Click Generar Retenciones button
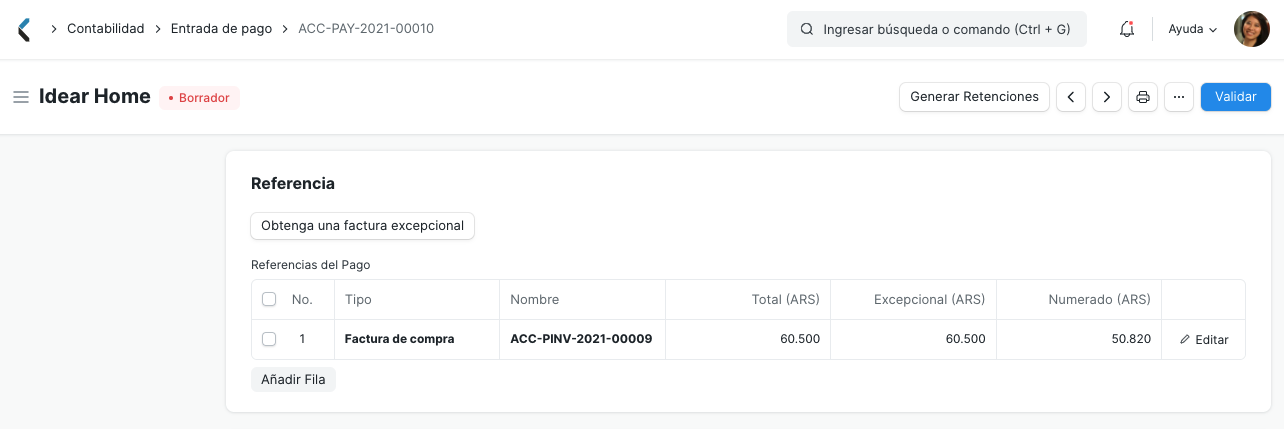The image size is (1284, 429). coord(974,97)
